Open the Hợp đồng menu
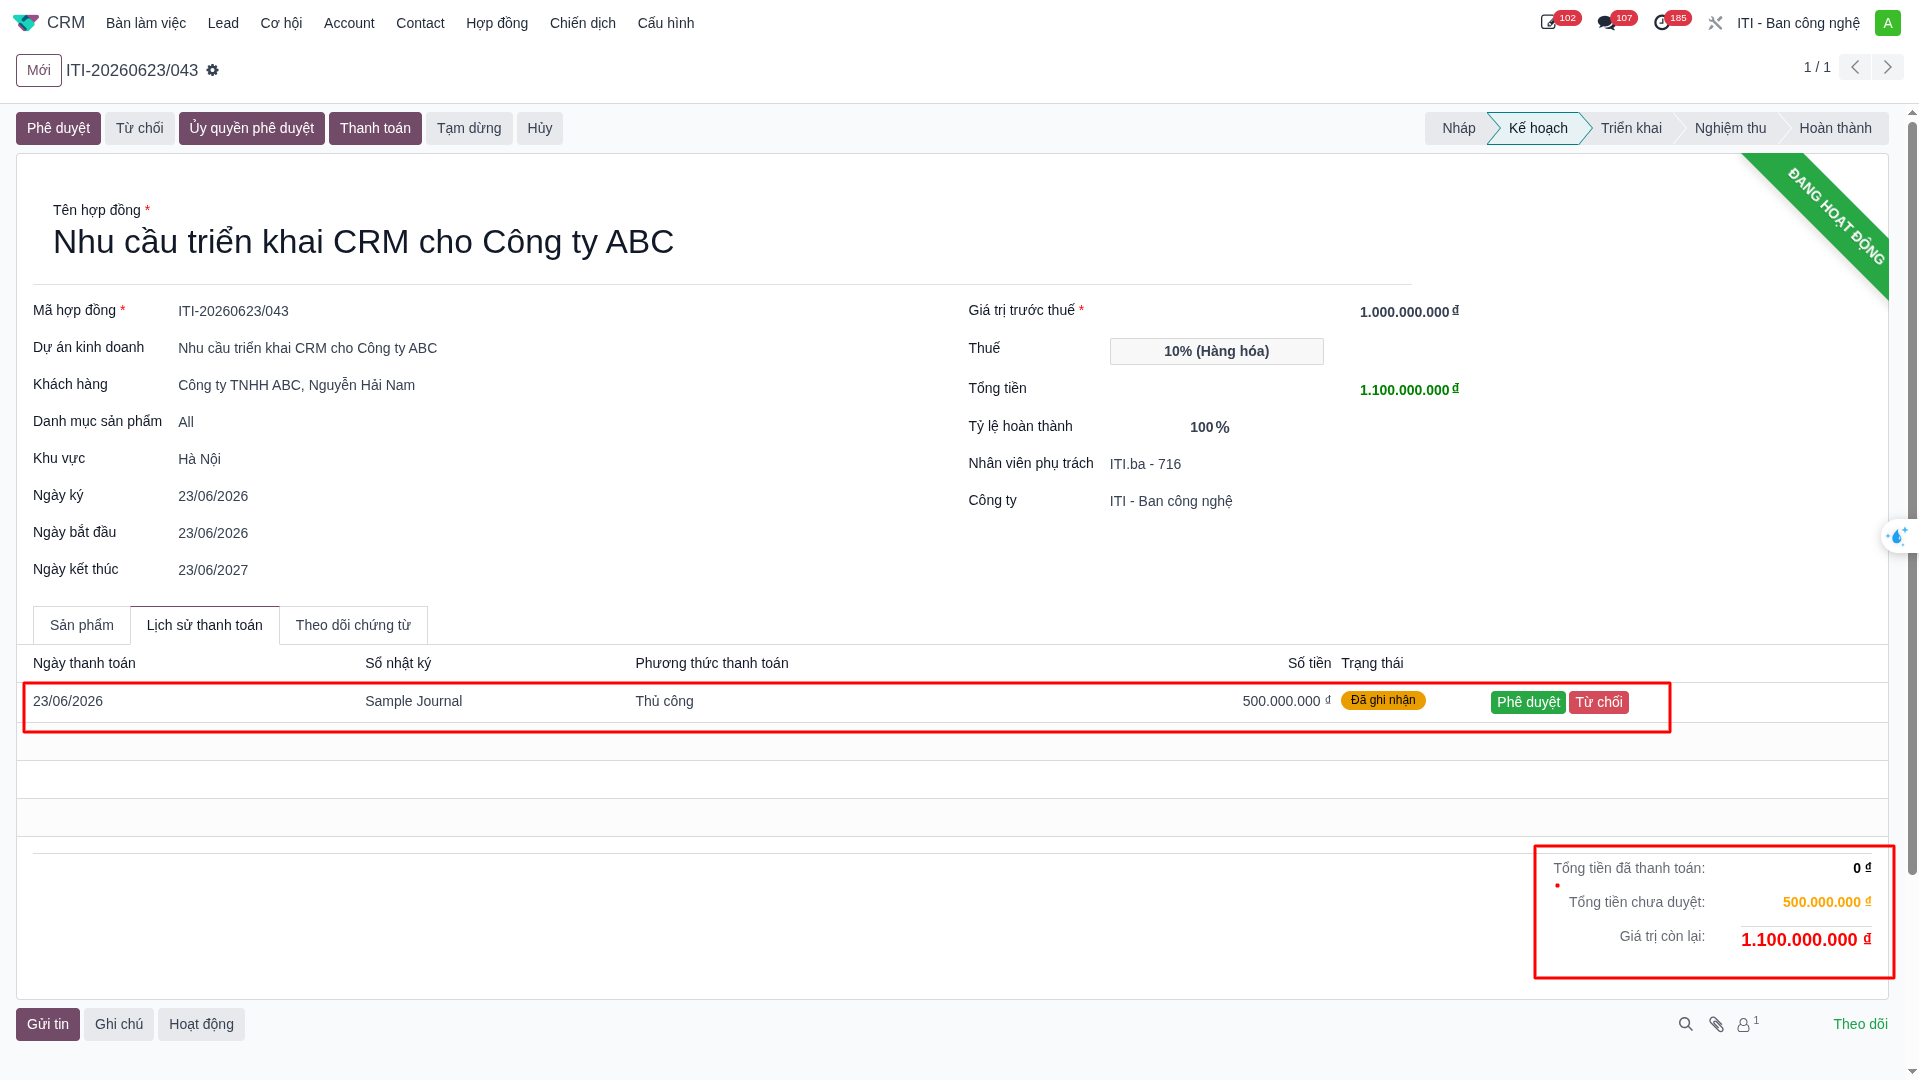This screenshot has height=1080, width=1919. 497,23
